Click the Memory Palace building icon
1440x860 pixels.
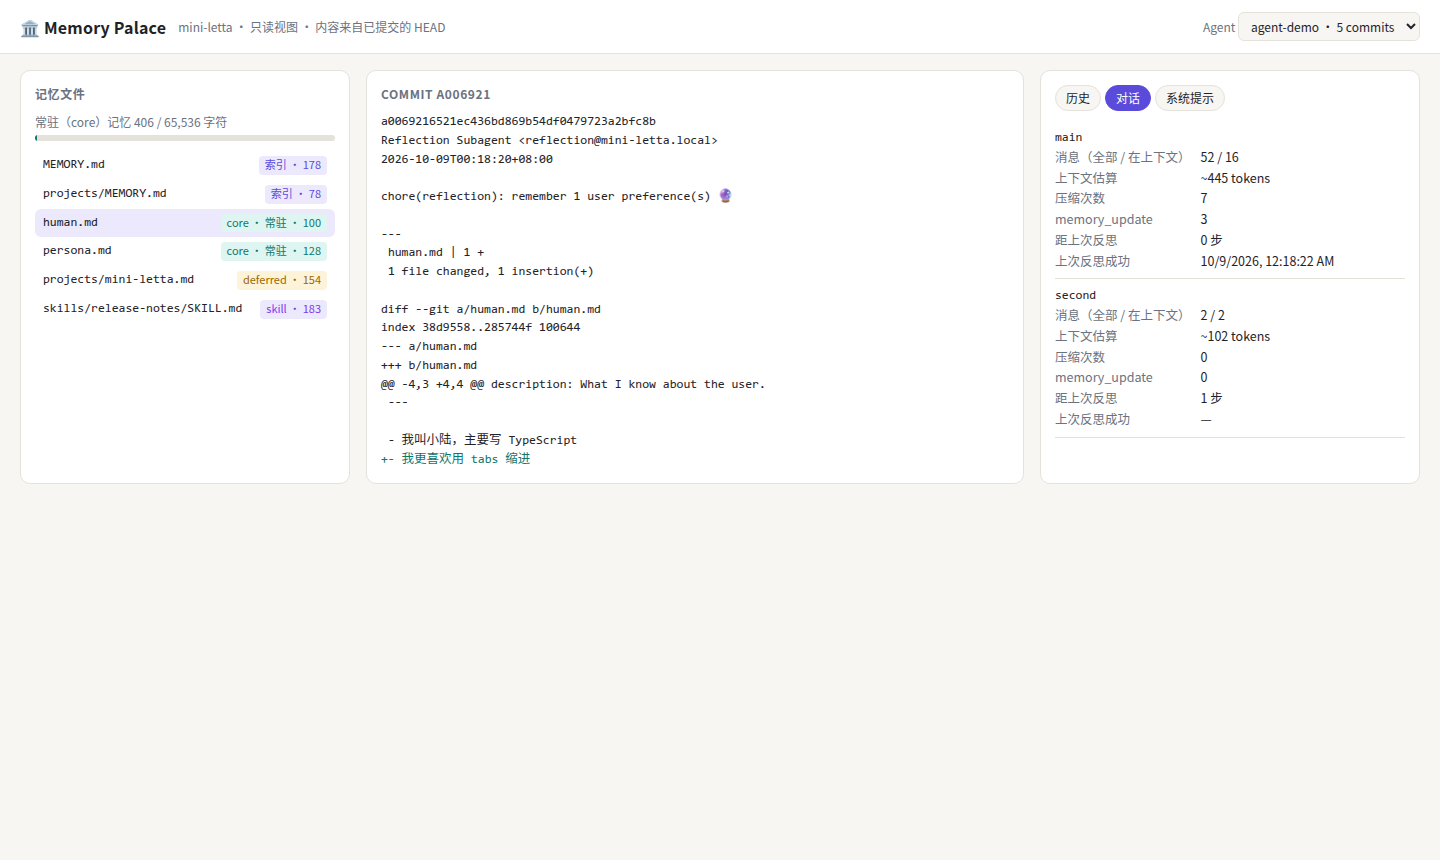click(x=30, y=28)
